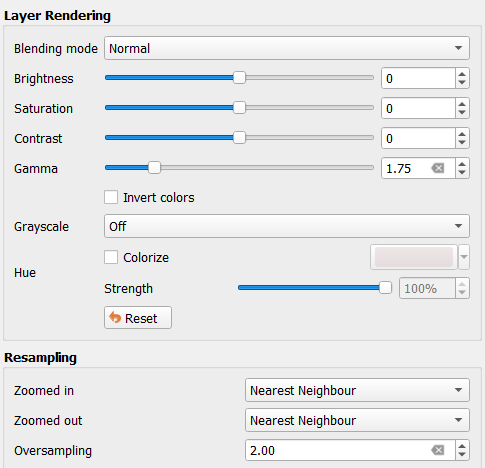The width and height of the screenshot is (485, 468).
Task: Open the Colorize color dropdown arrow
Action: [464, 257]
